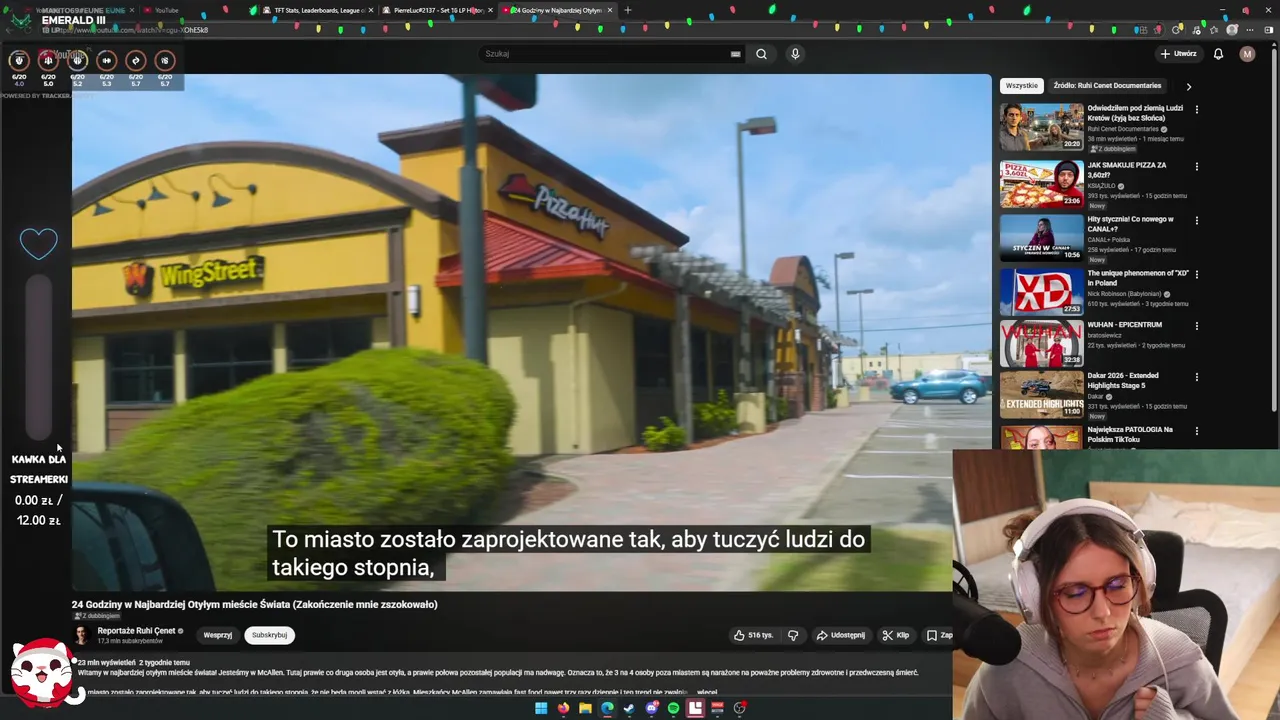Click the YouTube search magnifier button

tap(761, 54)
